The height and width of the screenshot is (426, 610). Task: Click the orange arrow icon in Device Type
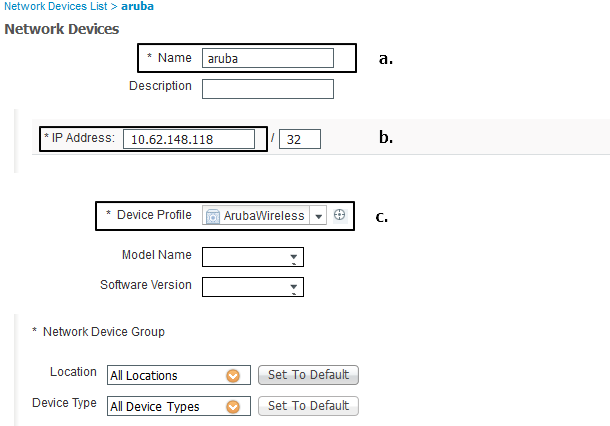(233, 407)
